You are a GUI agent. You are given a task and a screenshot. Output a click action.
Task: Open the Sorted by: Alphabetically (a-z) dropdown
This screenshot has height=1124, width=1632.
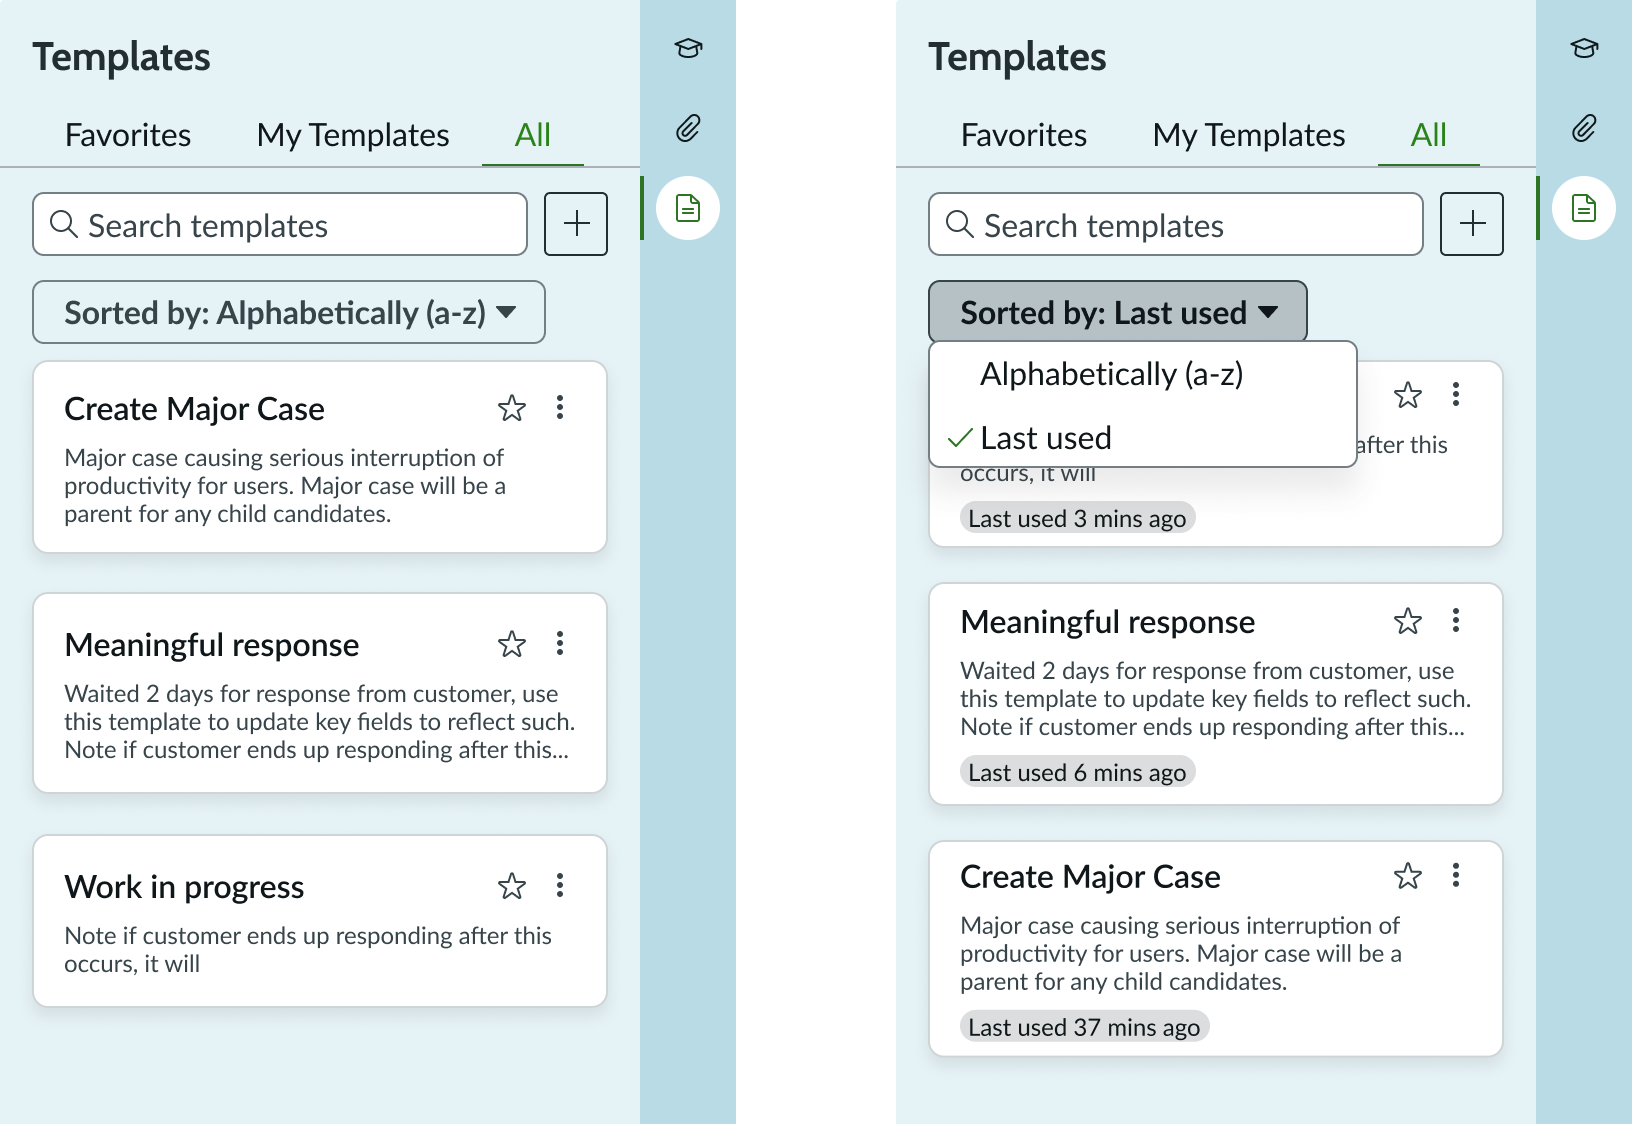289,312
